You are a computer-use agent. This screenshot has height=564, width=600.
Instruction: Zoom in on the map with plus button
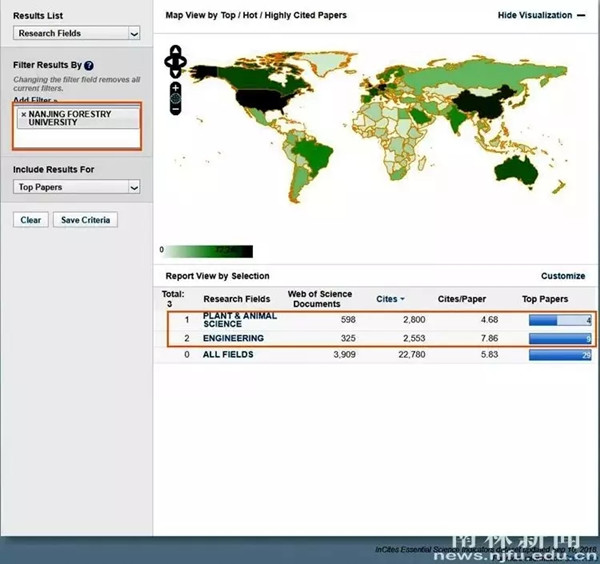pos(176,88)
